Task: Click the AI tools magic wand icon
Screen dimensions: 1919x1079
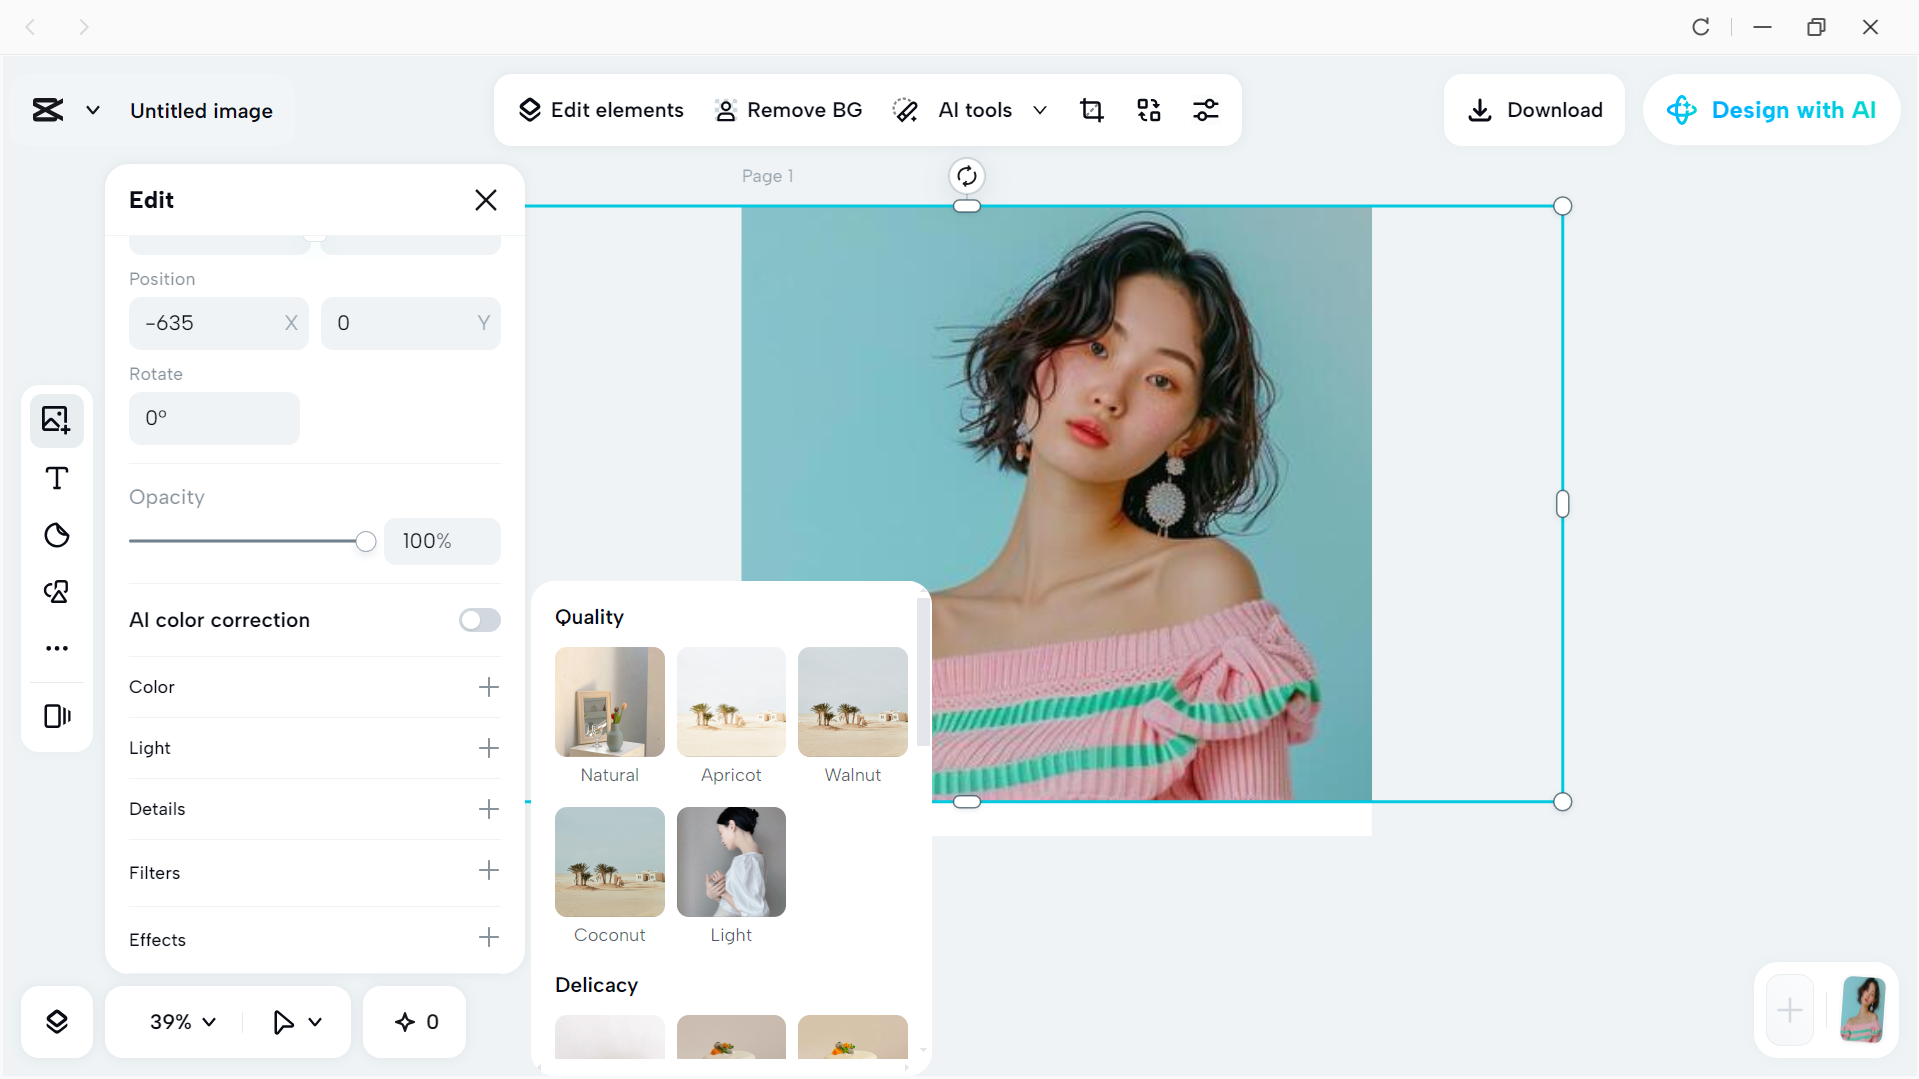Action: 906,109
